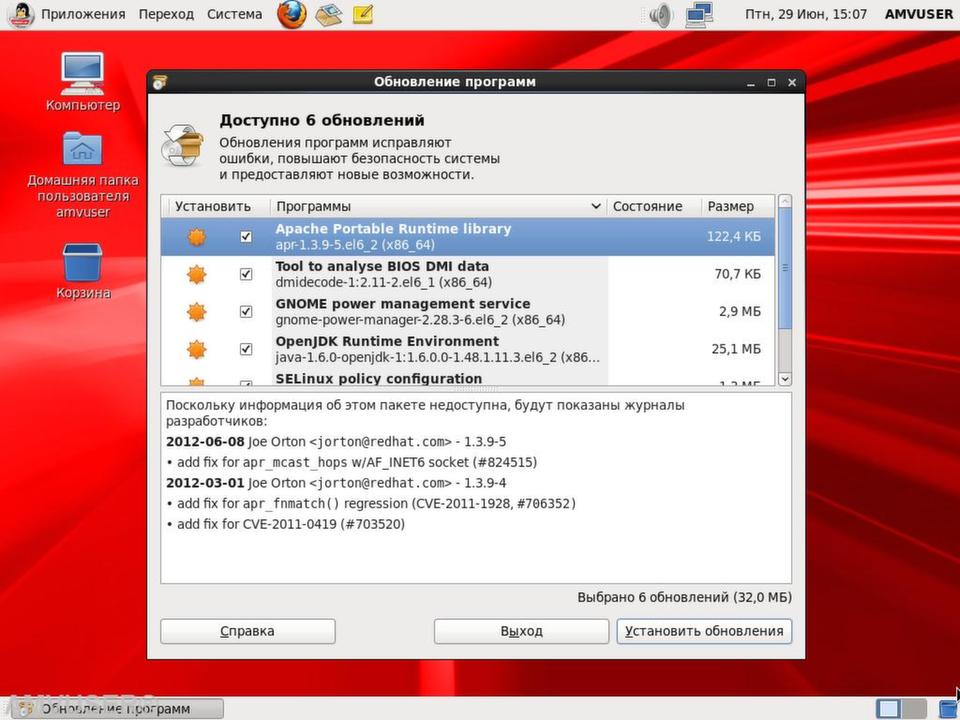Switch to the second workspace in the switcher
960x720 pixels.
pos(913,709)
